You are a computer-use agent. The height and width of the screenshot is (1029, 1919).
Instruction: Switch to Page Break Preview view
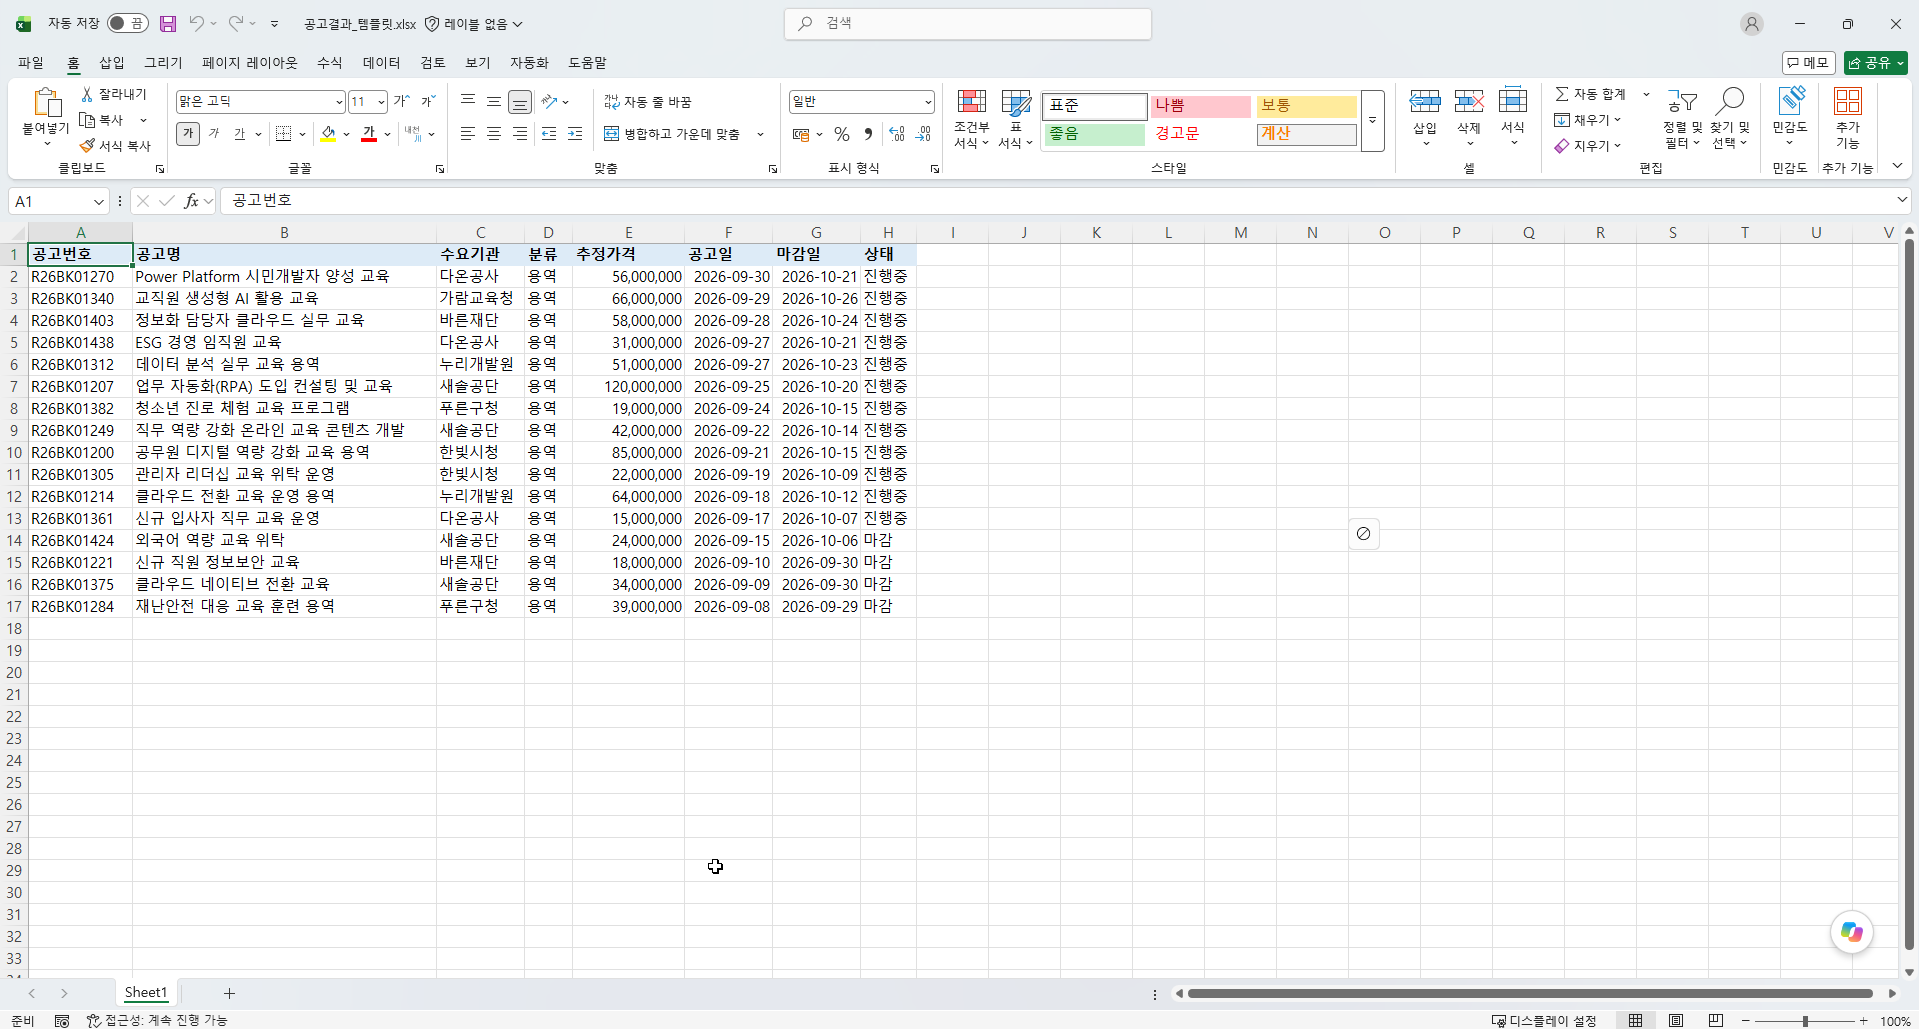[x=1716, y=1021]
